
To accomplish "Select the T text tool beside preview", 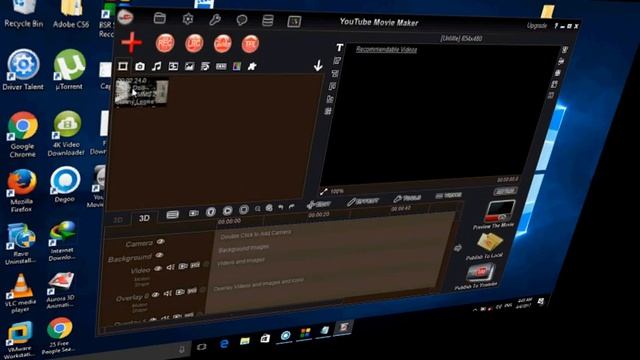I will point(340,48).
